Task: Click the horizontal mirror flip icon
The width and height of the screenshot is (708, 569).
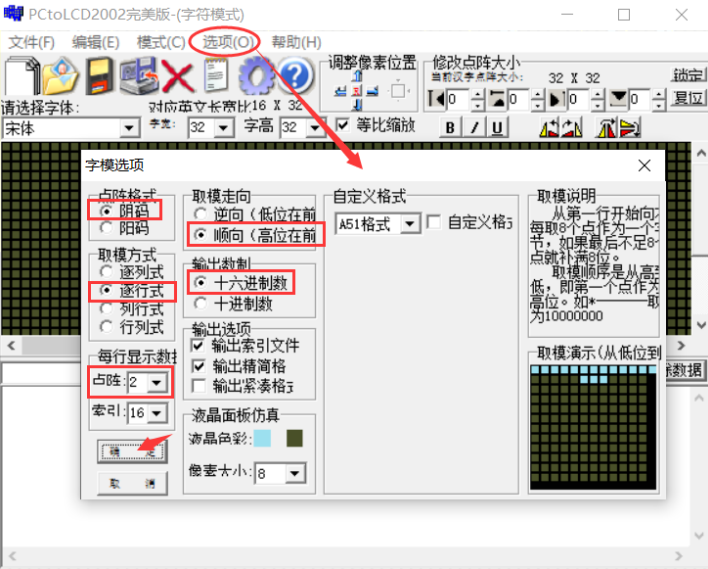Action: click(607, 128)
